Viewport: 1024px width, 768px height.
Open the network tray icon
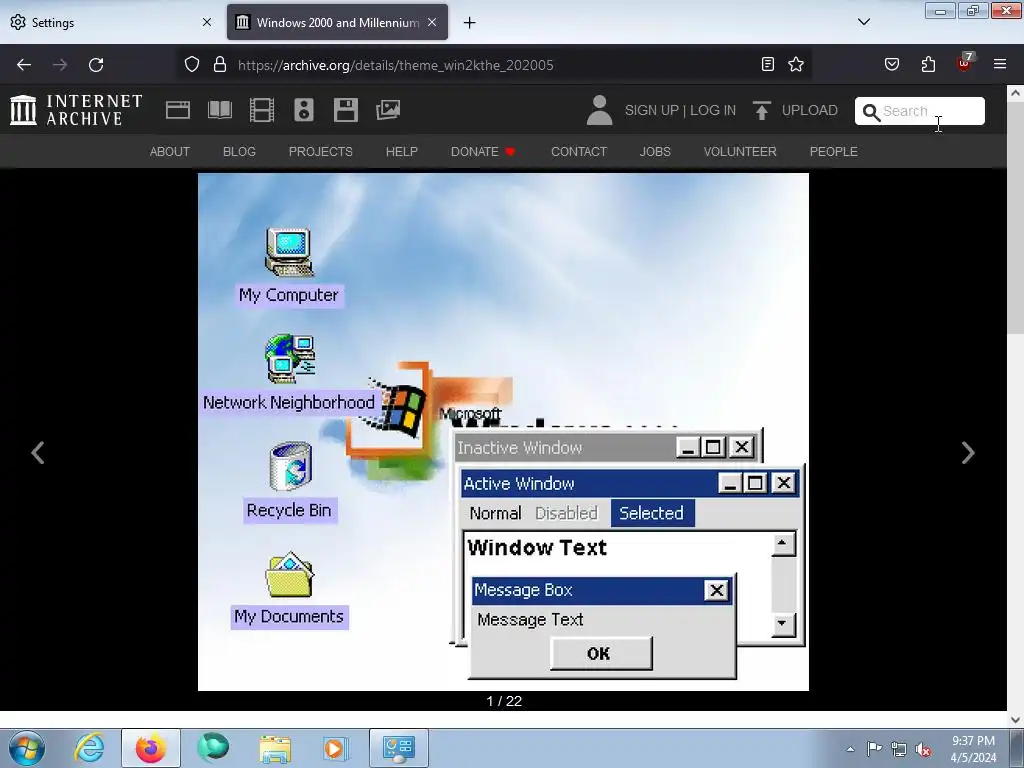pyautogui.click(x=899, y=749)
